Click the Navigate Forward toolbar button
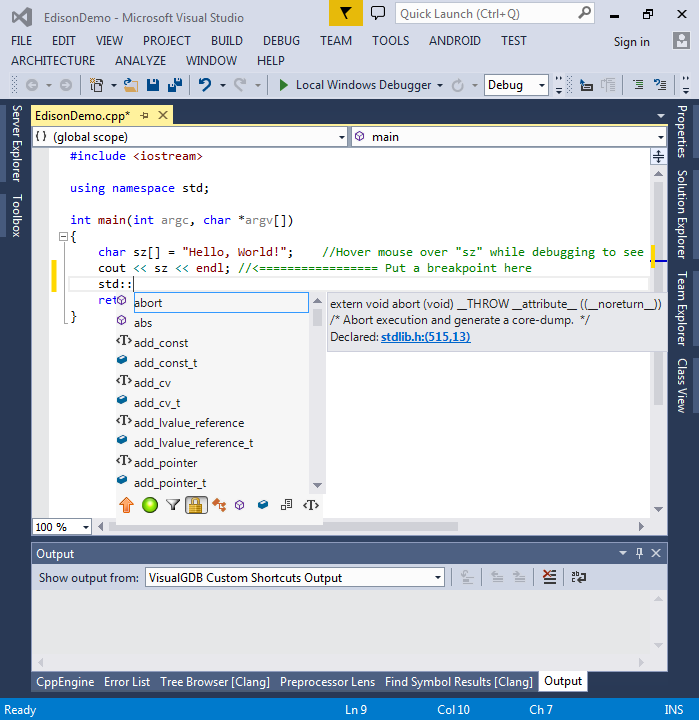Viewport: 699px width, 720px height. tap(66, 85)
